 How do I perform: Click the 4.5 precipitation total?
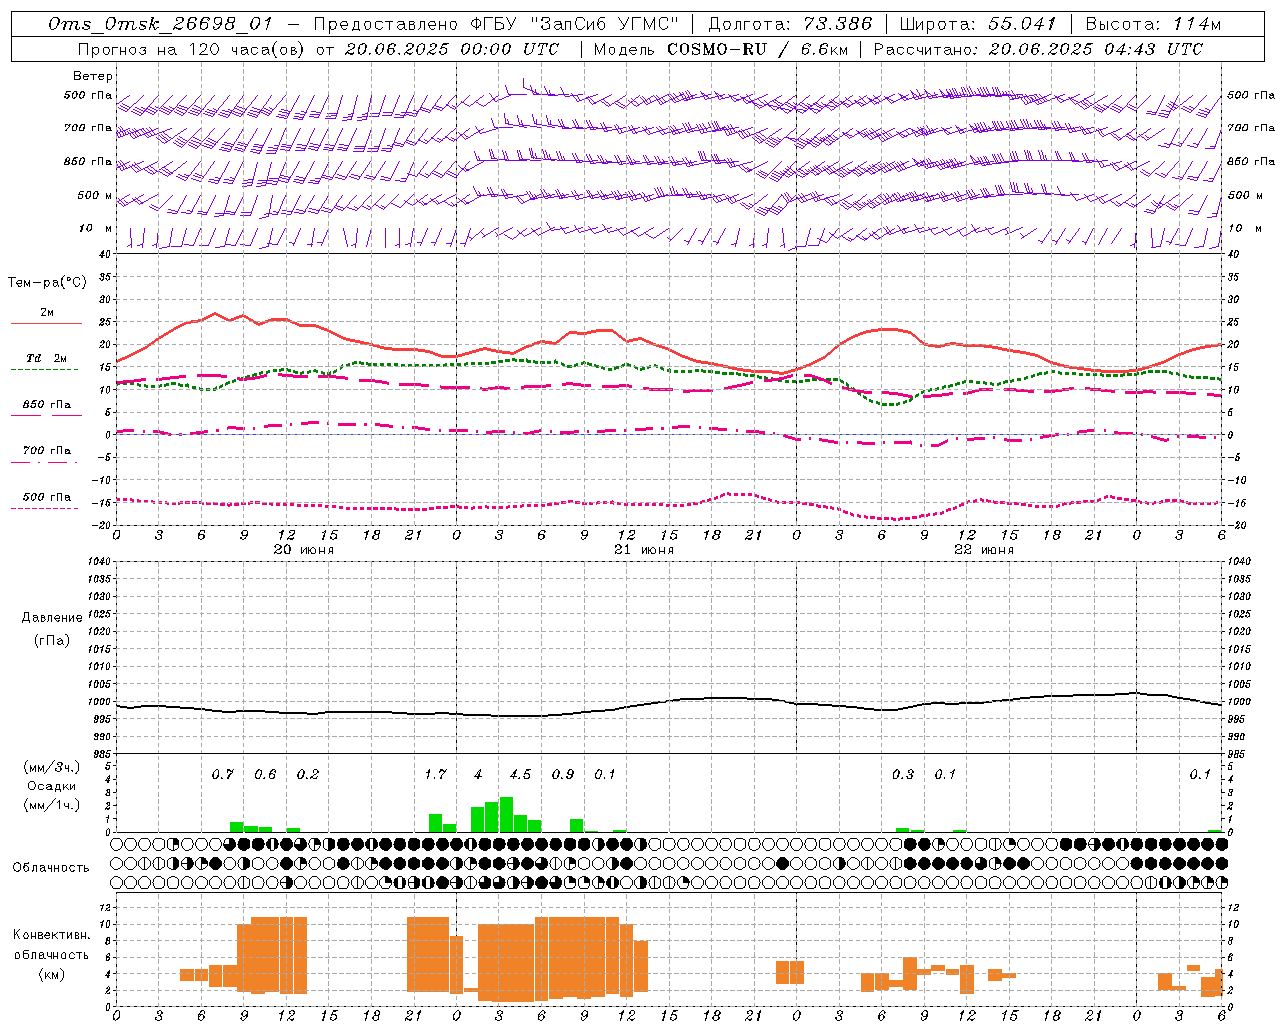pos(520,775)
